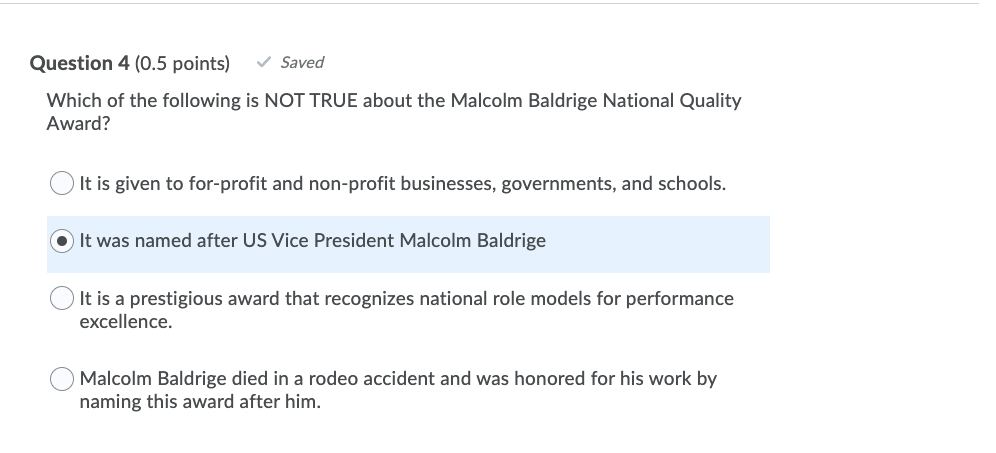
Task: Pick the rodeo accident answer radio button
Action: tap(62, 380)
